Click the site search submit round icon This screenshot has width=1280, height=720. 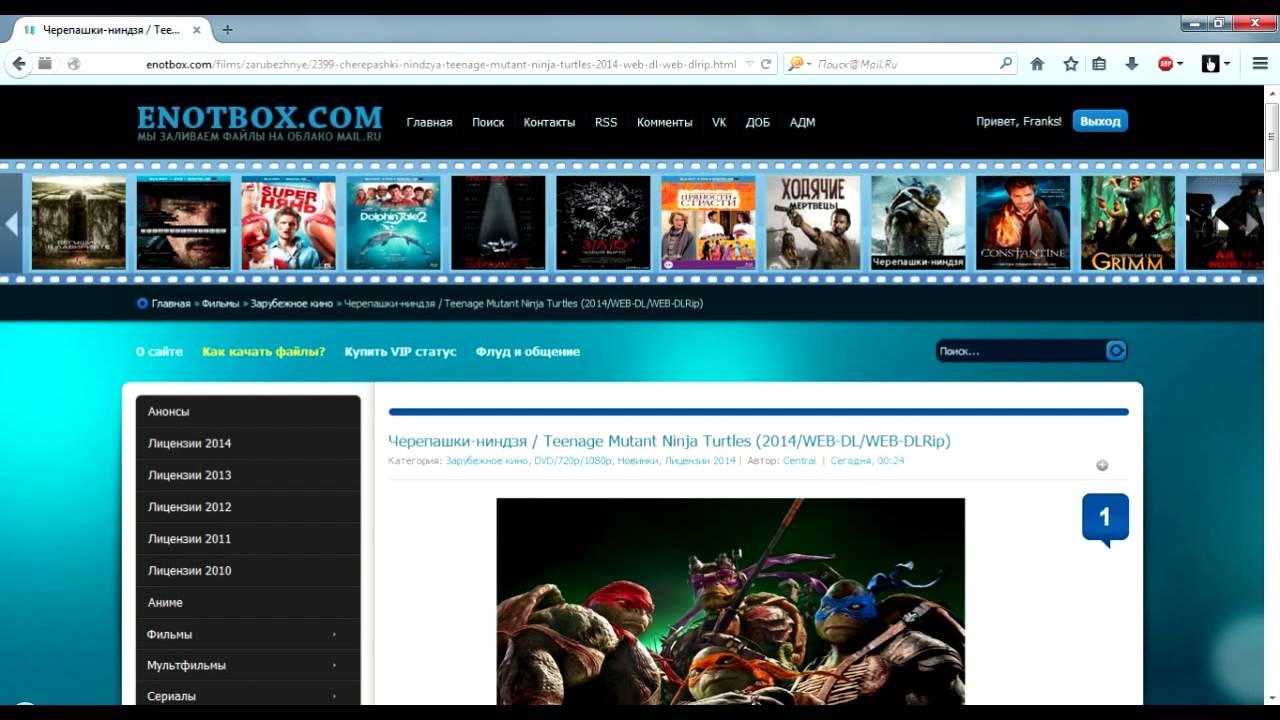pyautogui.click(x=1116, y=351)
